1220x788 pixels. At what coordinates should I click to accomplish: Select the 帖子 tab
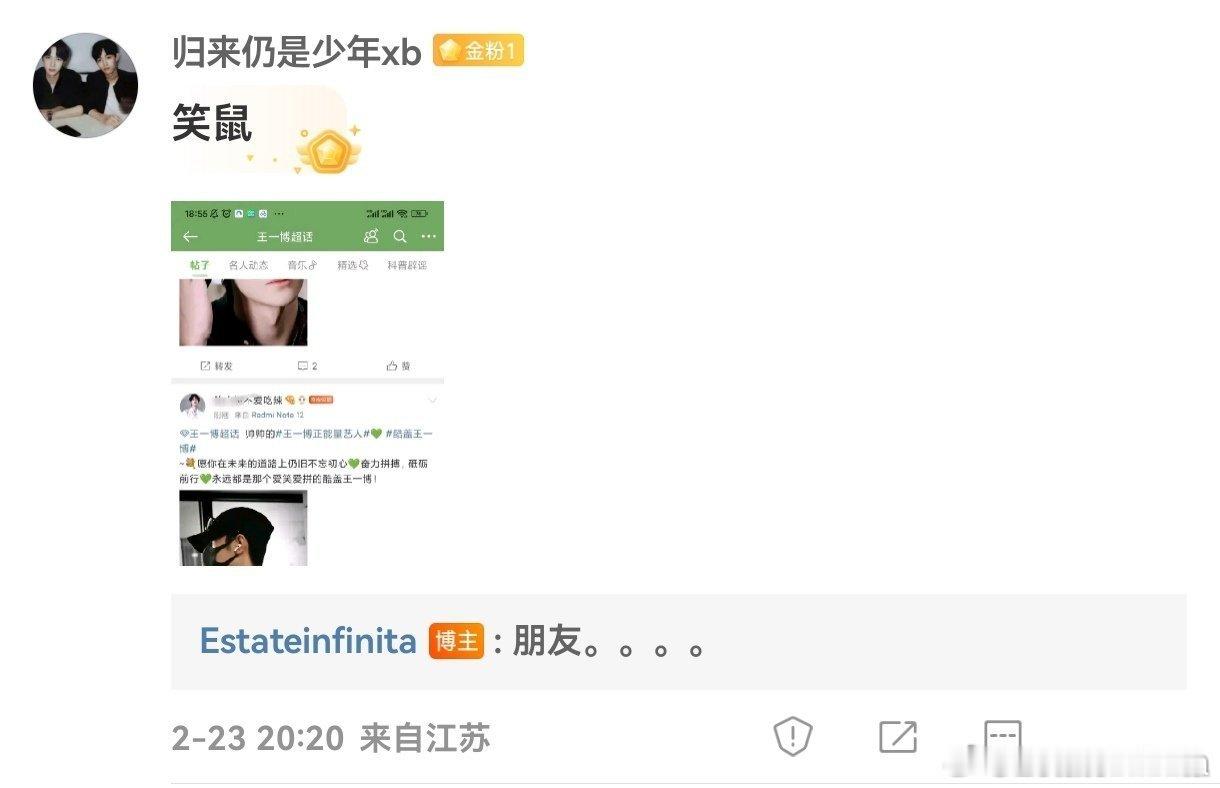200,265
